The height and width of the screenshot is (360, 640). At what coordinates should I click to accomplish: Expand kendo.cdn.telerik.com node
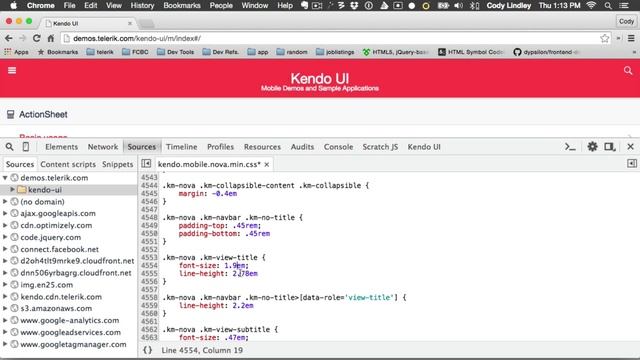pos(5,296)
